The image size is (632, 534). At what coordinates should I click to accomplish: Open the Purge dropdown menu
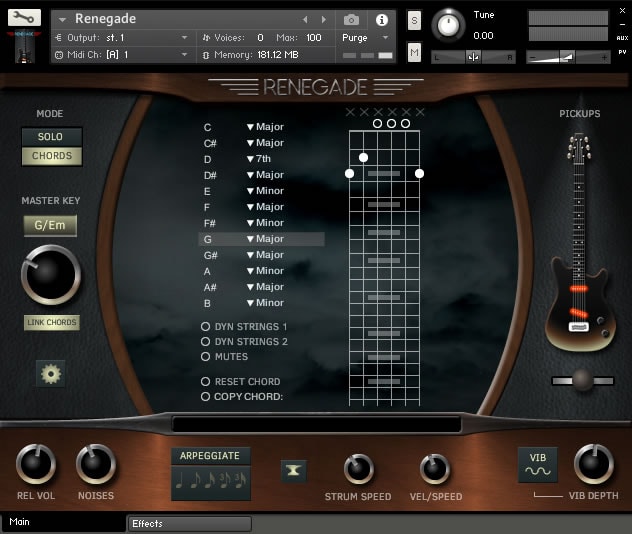point(385,37)
